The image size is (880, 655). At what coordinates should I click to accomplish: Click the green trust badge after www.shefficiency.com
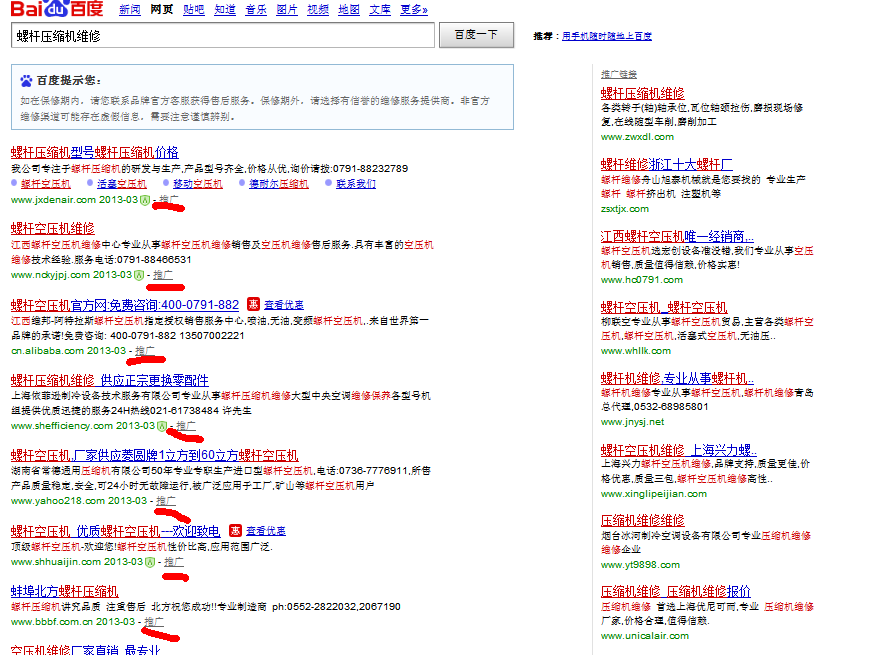tap(162, 426)
